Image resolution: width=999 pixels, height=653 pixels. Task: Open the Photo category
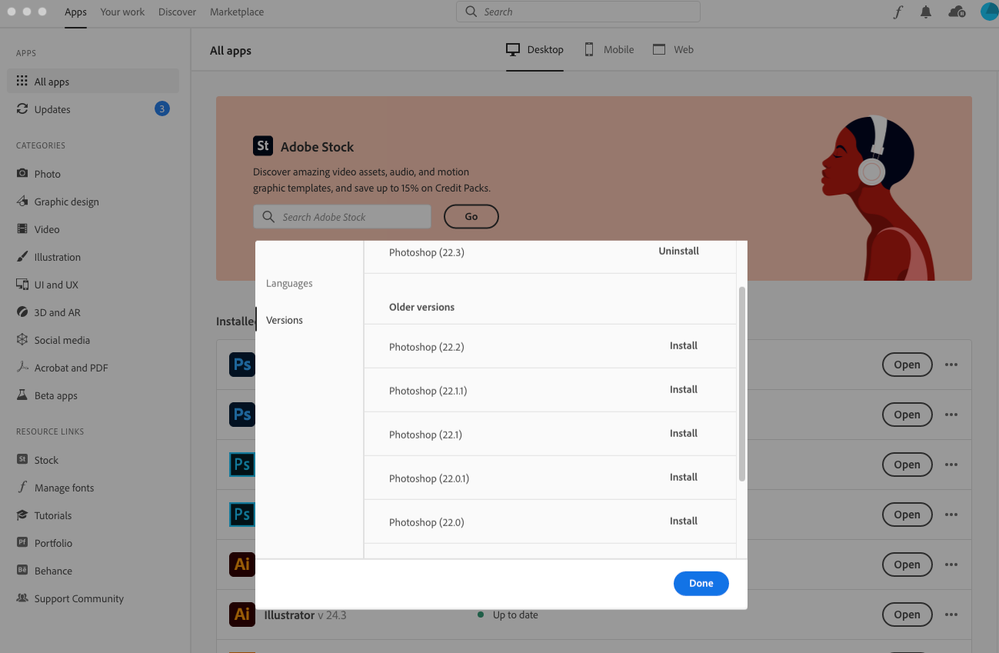coord(38,174)
